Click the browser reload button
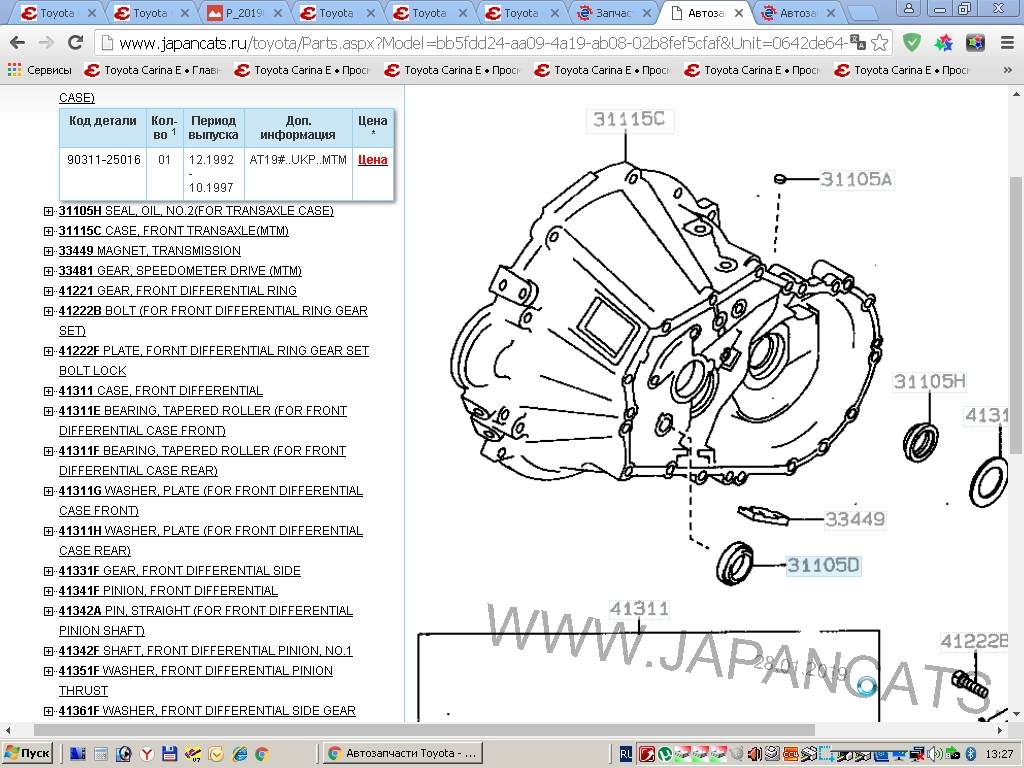Screen dimensions: 1024x768 tap(75, 43)
